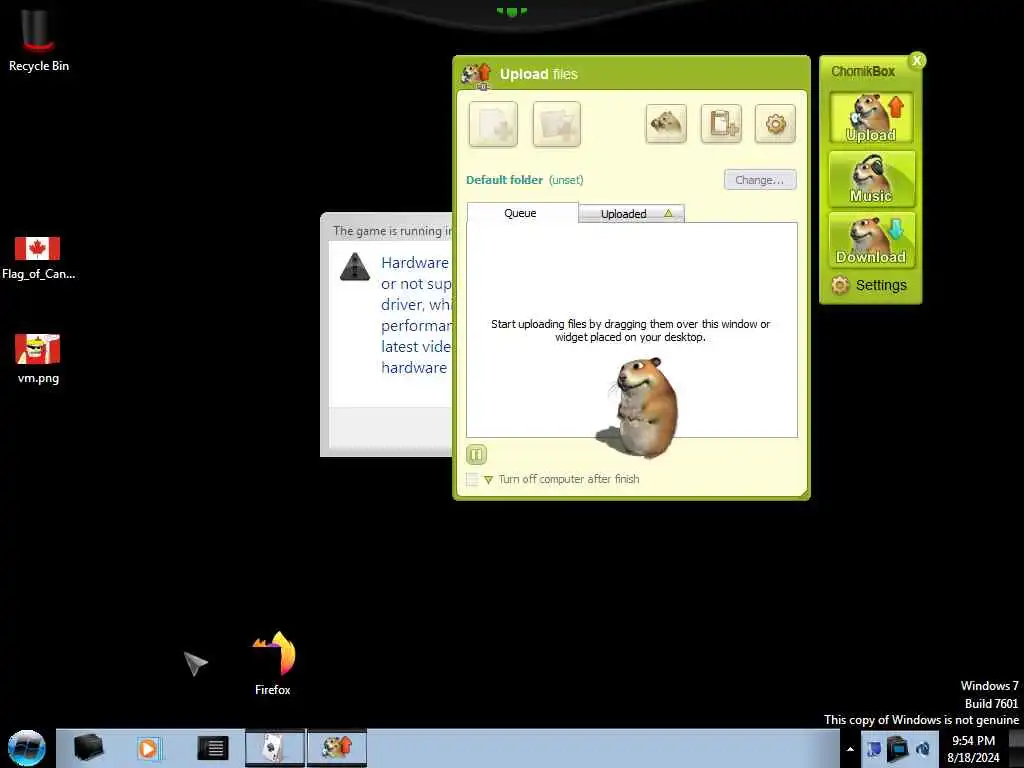Select the vm.png desktop file
The image size is (1024, 768).
tap(38, 359)
